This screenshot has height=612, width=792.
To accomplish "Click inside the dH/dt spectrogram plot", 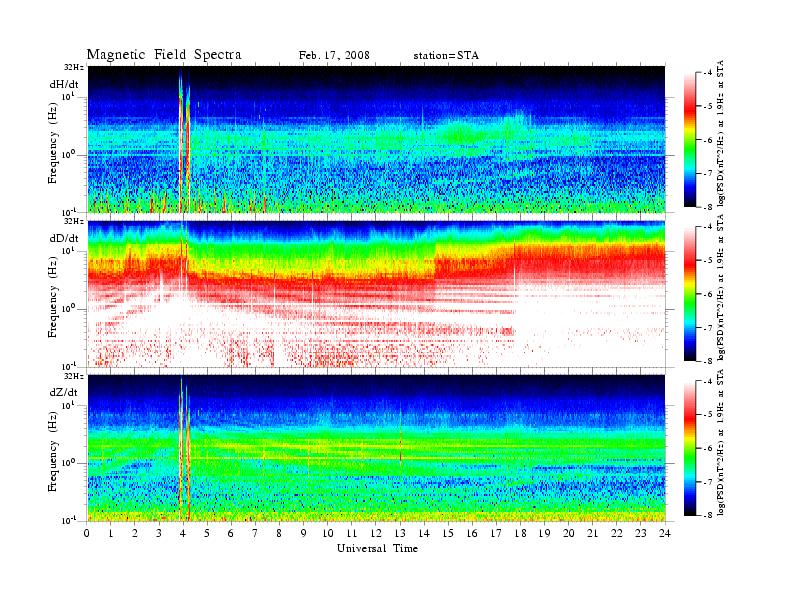I will (x=376, y=139).
